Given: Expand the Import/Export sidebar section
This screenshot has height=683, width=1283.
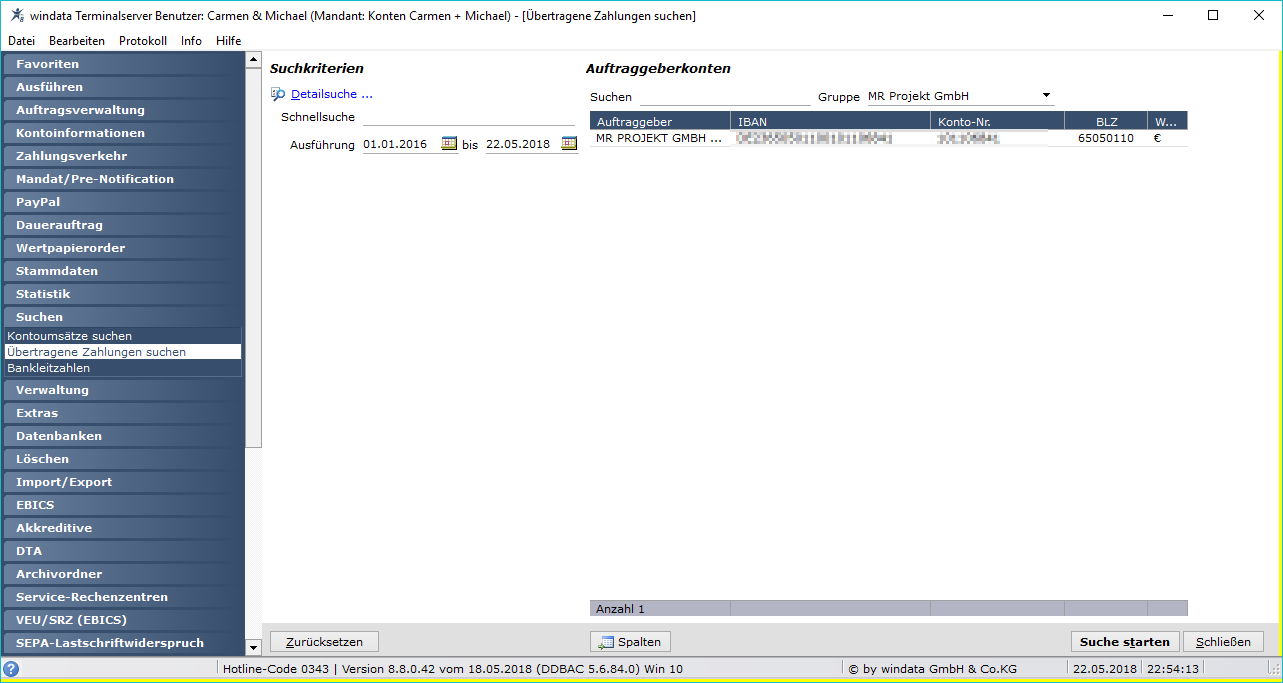Looking at the screenshot, I should click(123, 482).
